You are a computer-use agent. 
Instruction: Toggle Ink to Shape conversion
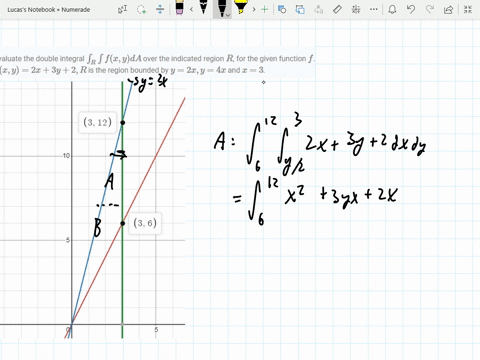click(x=300, y=9)
